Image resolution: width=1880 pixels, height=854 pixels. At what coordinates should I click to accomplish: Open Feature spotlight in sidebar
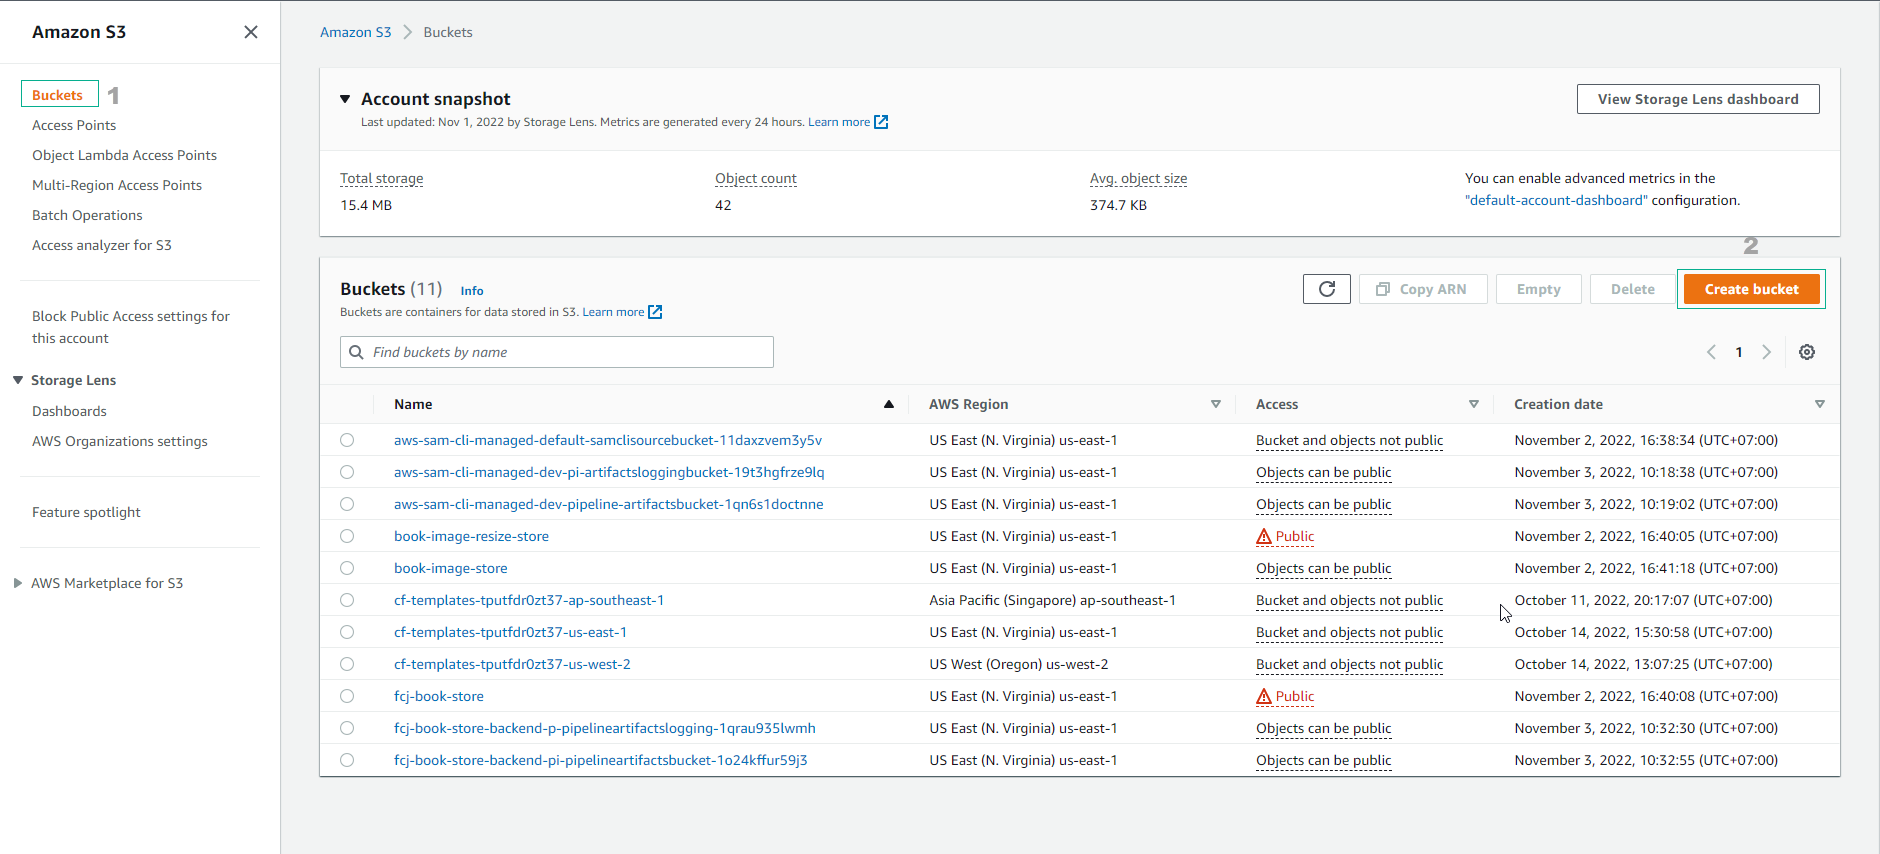(x=86, y=512)
